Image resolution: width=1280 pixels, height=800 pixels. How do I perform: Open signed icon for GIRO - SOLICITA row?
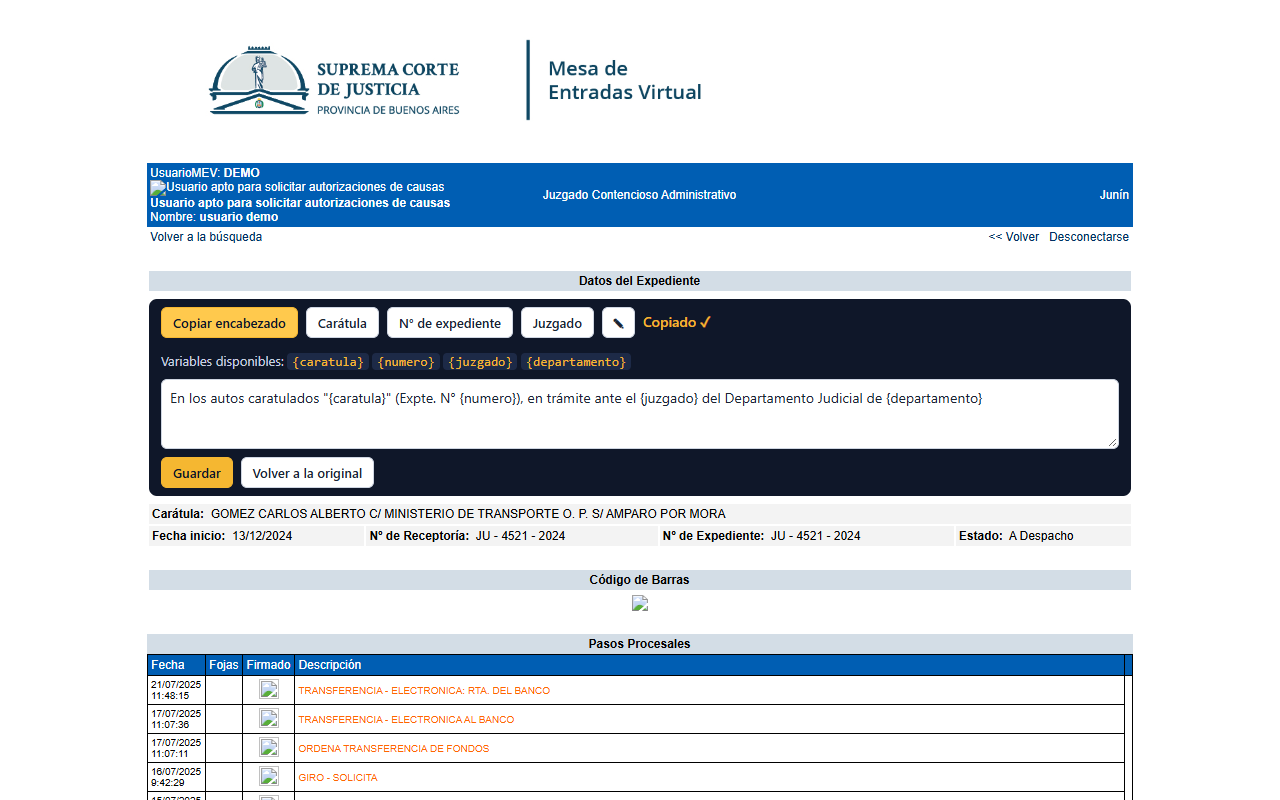pos(269,776)
